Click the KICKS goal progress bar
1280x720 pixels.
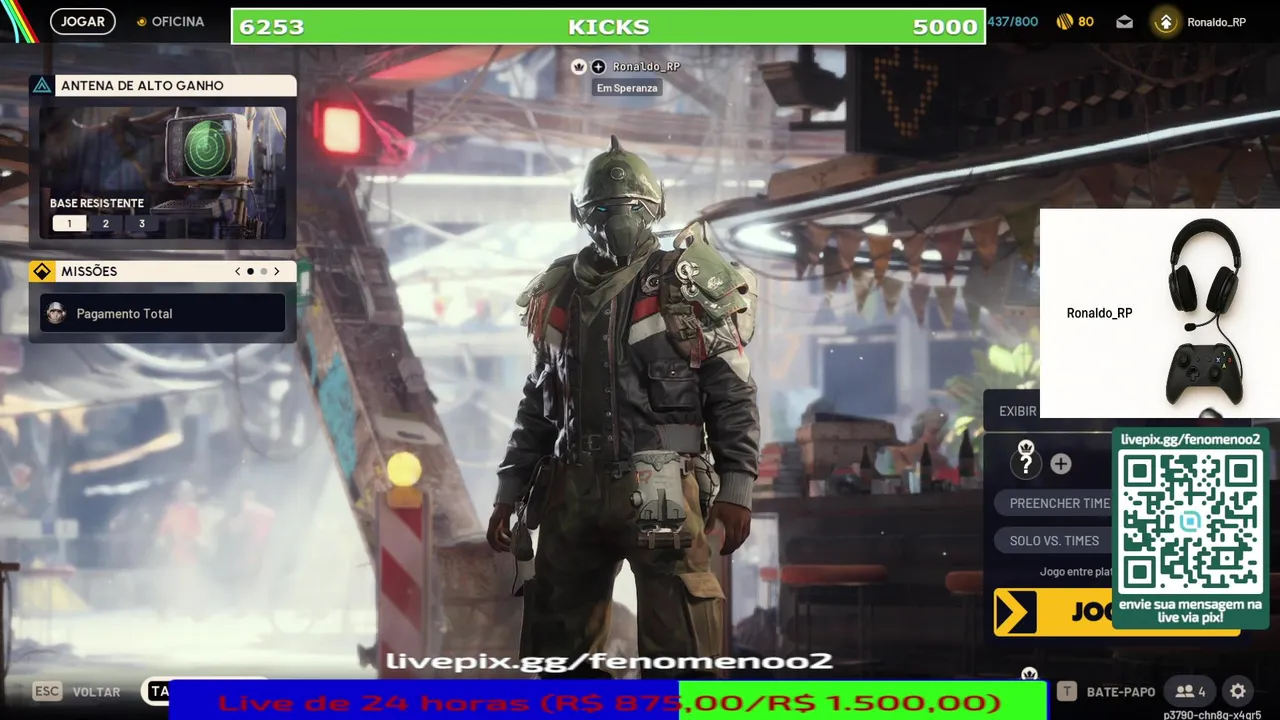click(608, 26)
